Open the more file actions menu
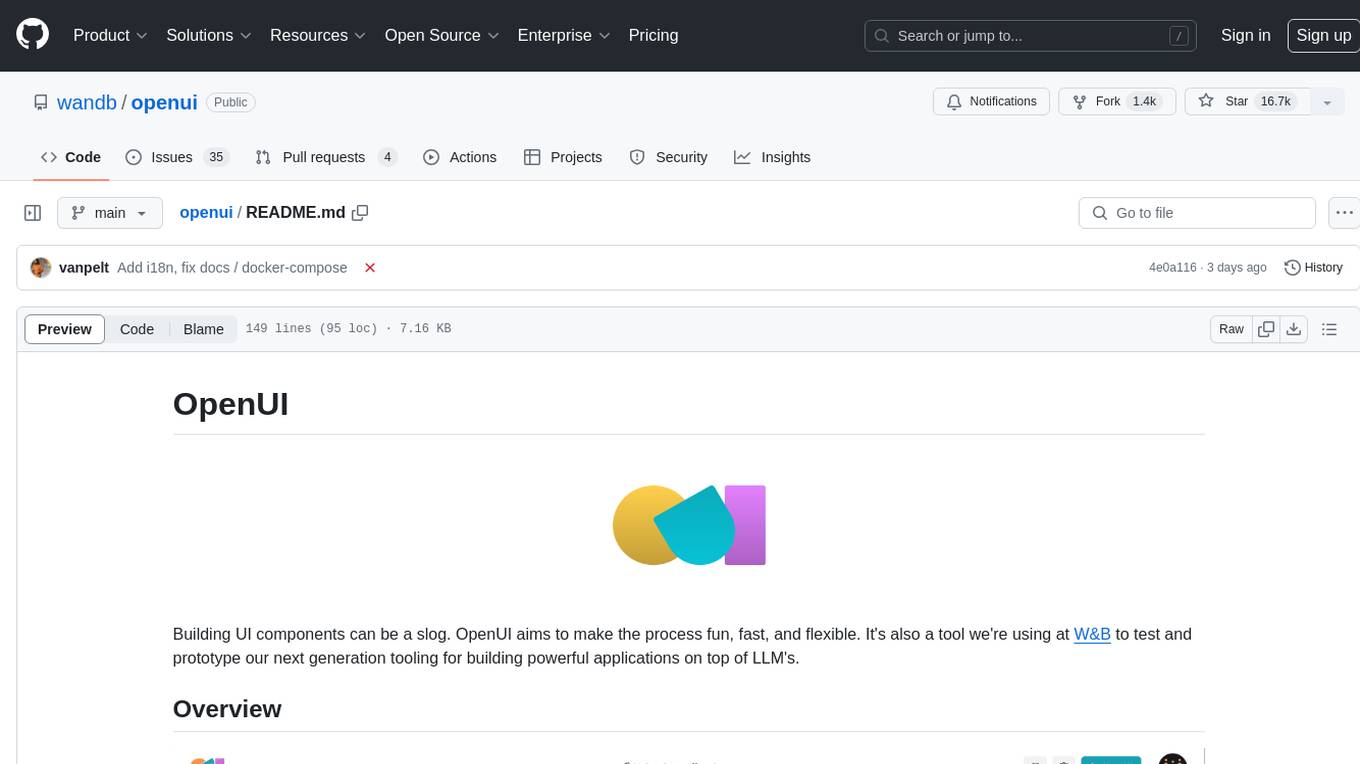The width and height of the screenshot is (1360, 764). (1344, 213)
